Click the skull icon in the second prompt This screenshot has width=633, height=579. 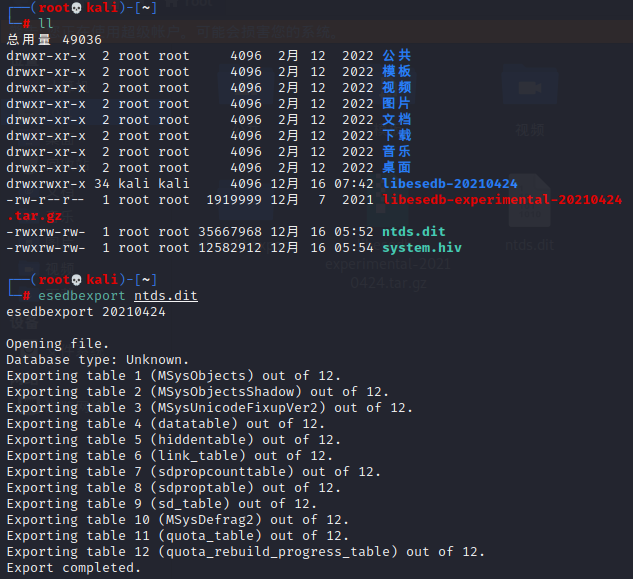click(x=78, y=279)
